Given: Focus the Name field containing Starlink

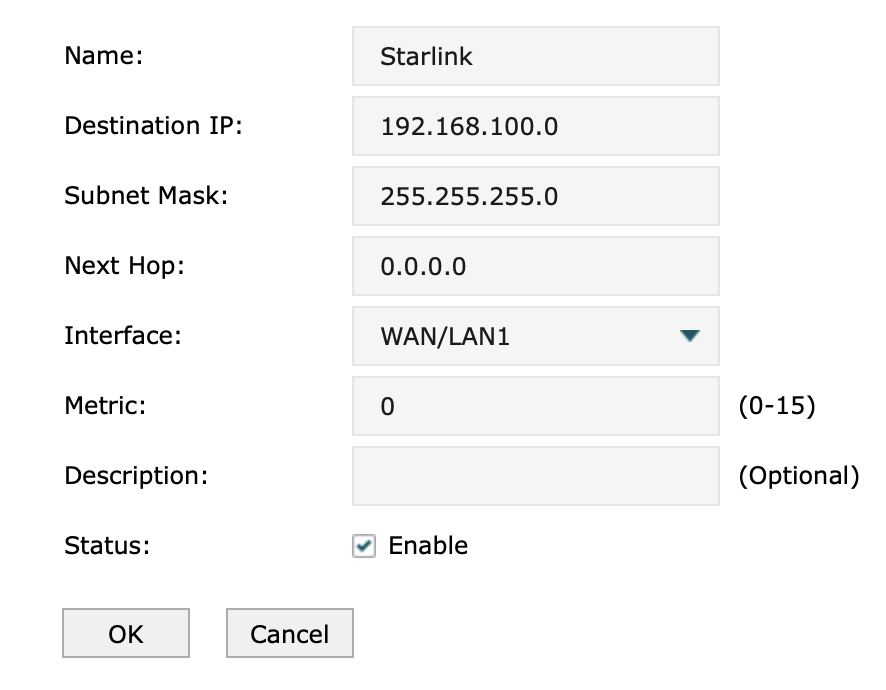Looking at the screenshot, I should (536, 56).
